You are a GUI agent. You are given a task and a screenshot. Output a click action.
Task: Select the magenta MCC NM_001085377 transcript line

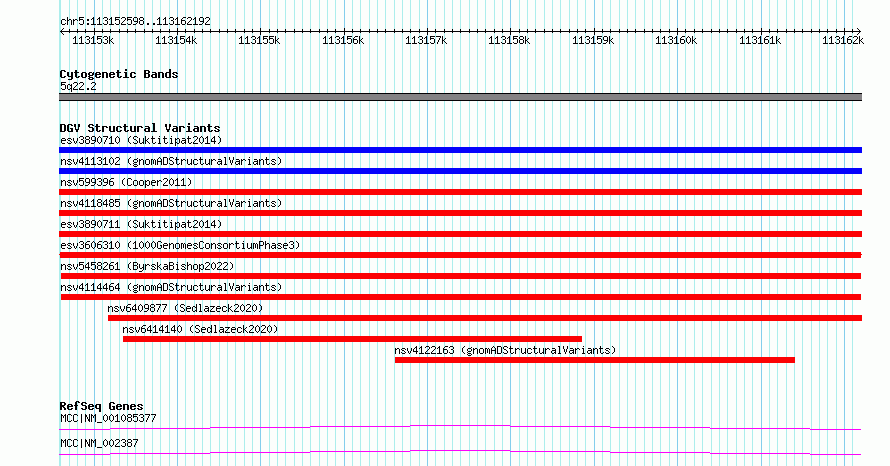click(460, 427)
